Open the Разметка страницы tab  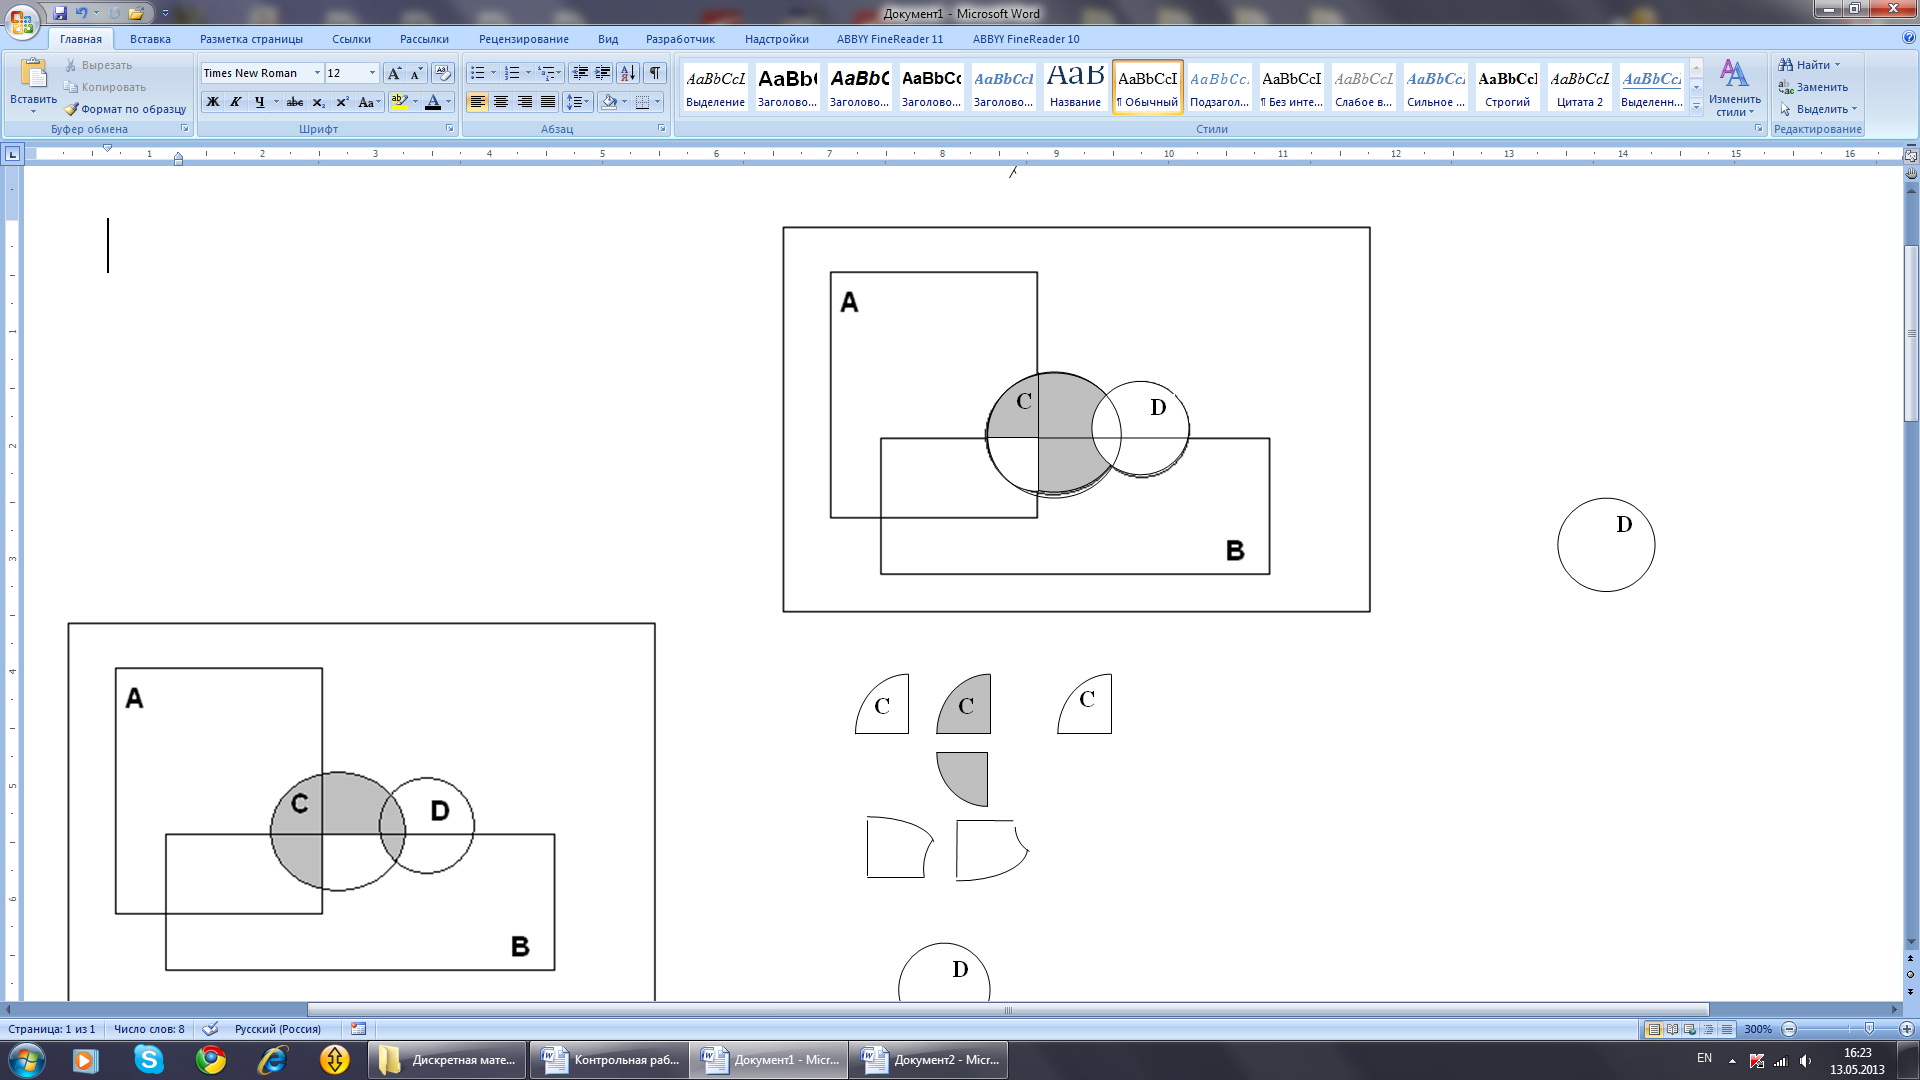(x=251, y=39)
